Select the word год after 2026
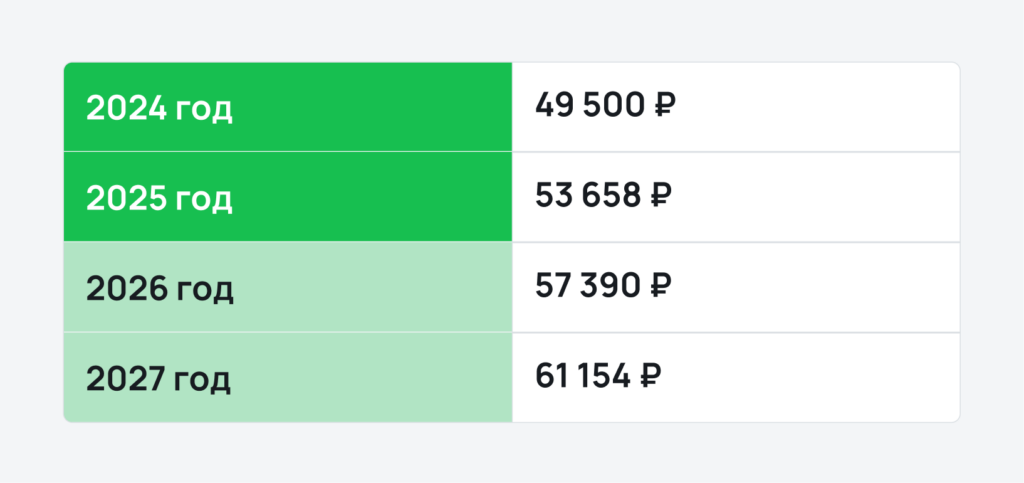 pyautogui.click(x=204, y=291)
